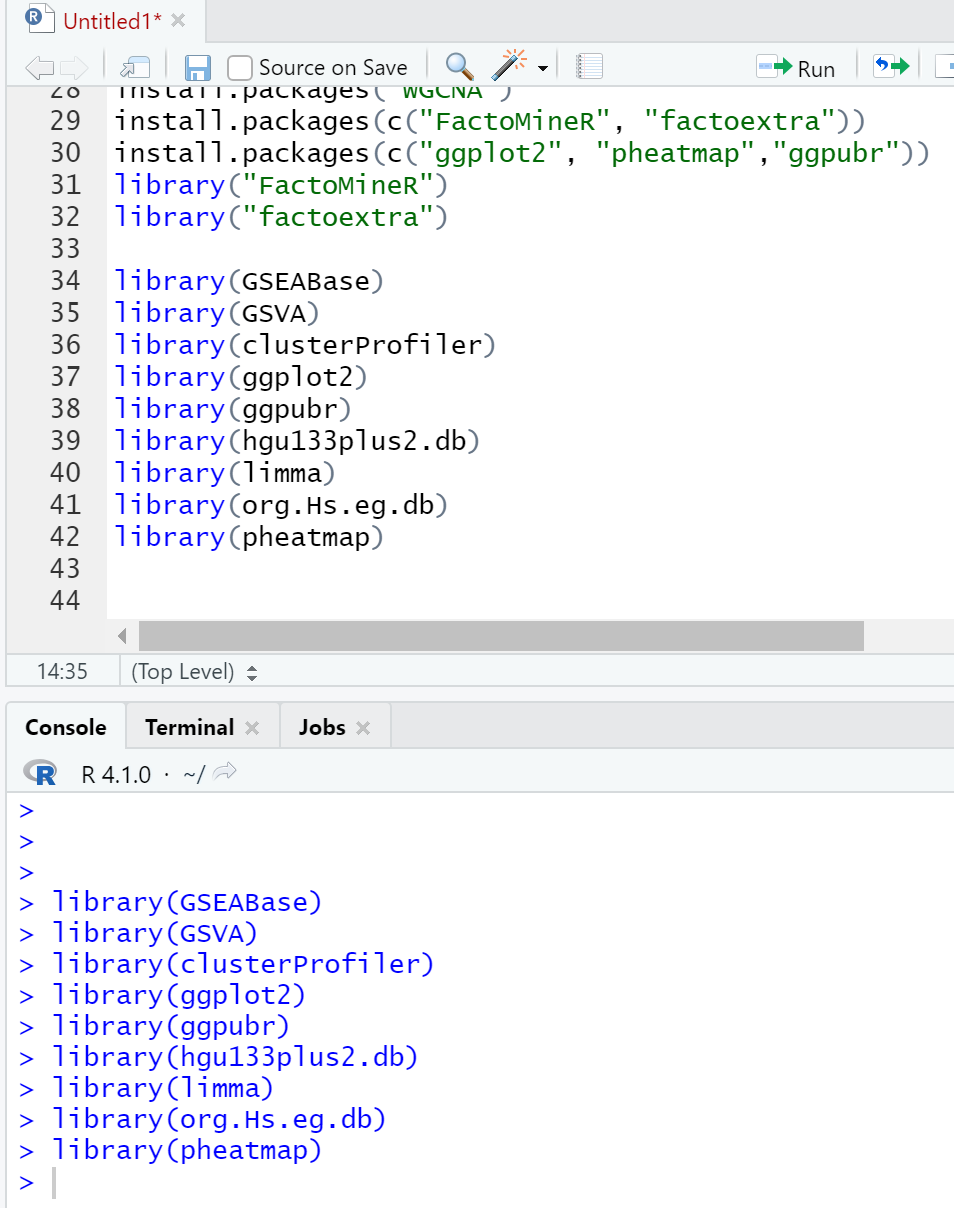Screen dimensions: 954x1208
Task: Click library("factoextra") line in editor
Action: tap(281, 217)
